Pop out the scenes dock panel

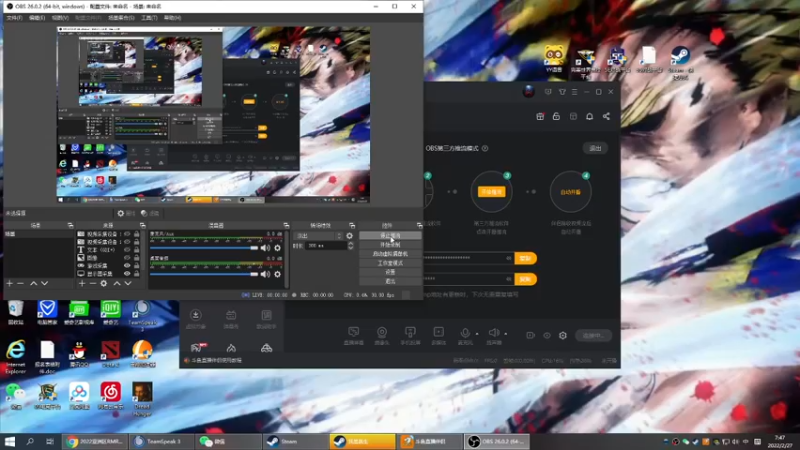pos(70,225)
